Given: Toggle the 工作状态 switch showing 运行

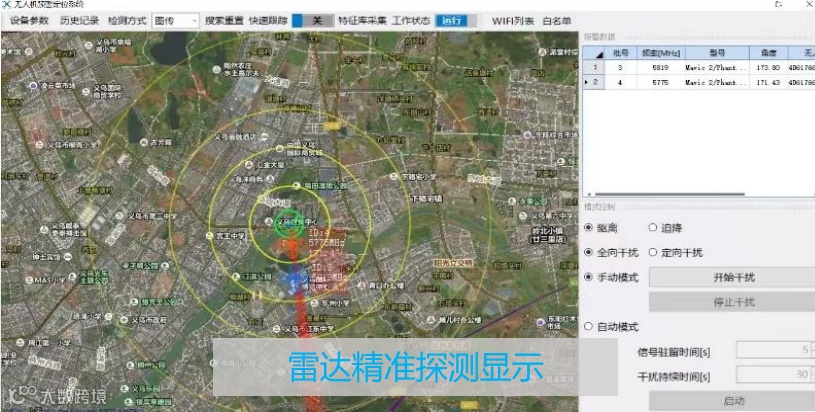Looking at the screenshot, I should click(455, 21).
